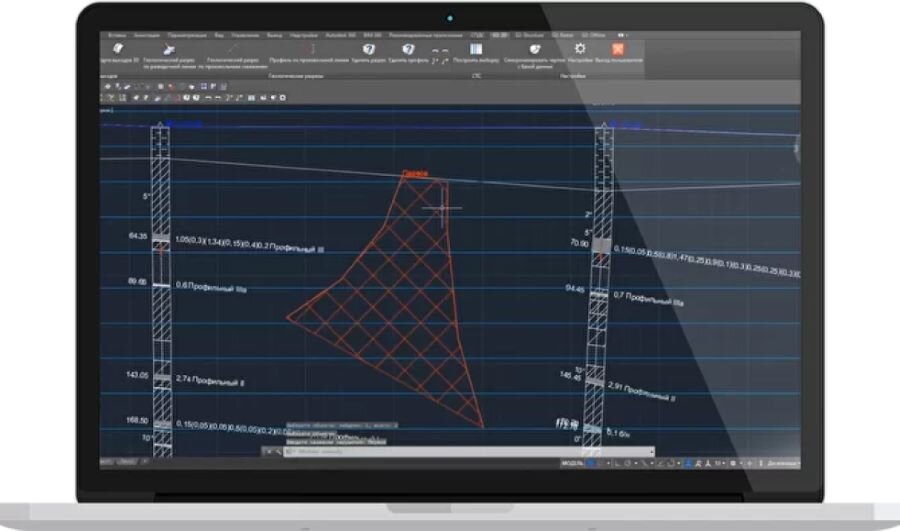
Task: Open the Вывод ribbon tab
Action: 274,35
